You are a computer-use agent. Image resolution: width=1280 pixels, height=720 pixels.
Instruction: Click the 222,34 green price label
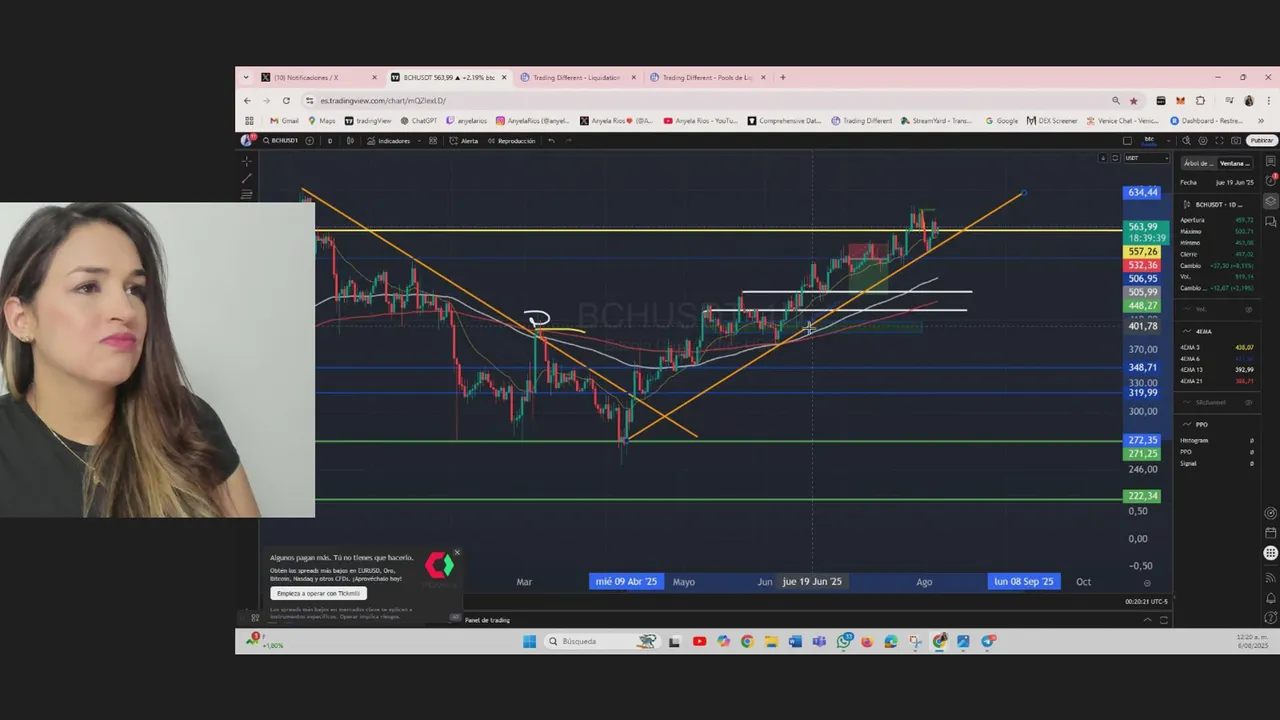tap(1142, 496)
